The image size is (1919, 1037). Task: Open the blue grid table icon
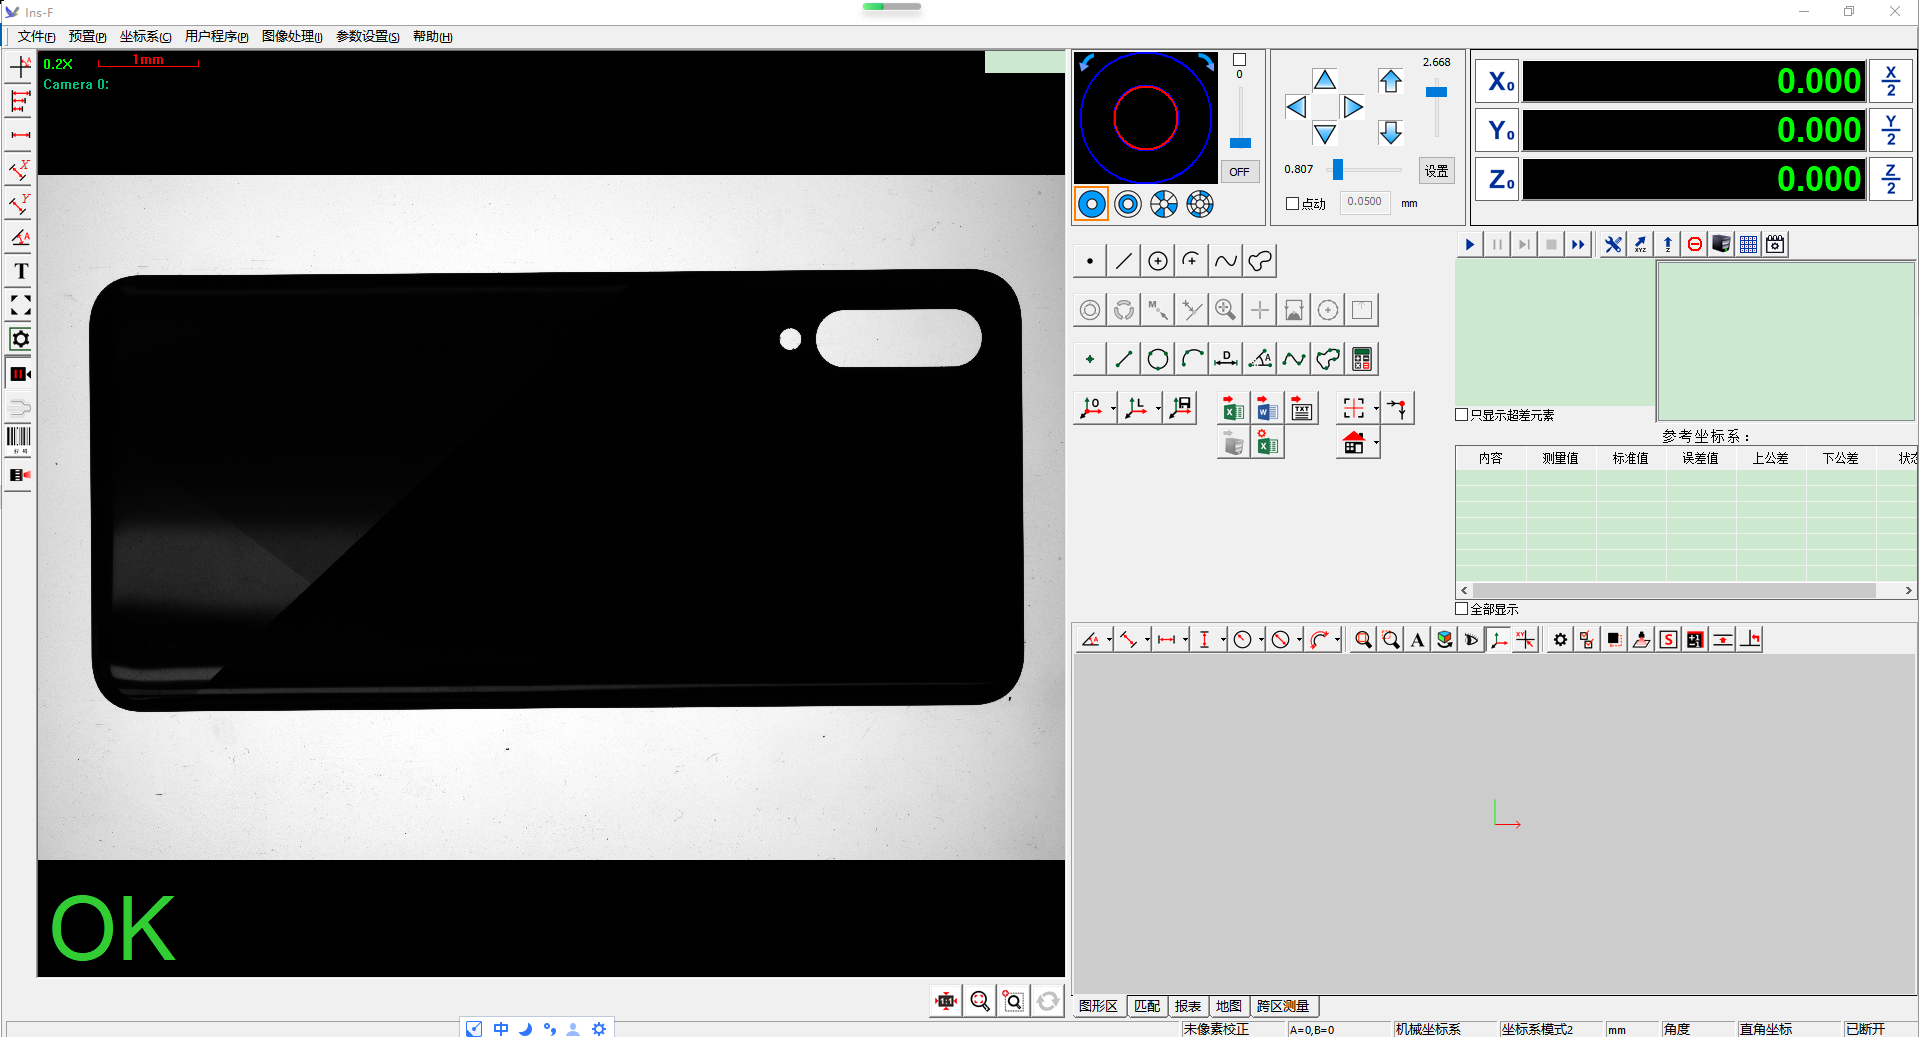pos(1749,244)
